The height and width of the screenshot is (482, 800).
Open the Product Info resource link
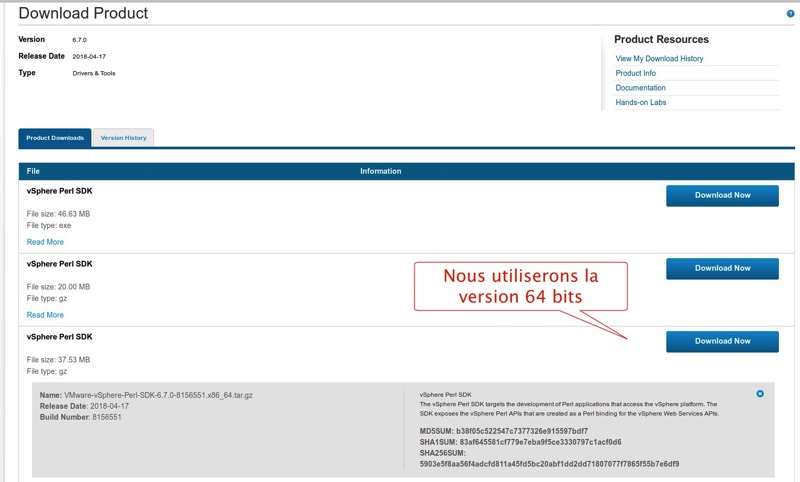coord(636,73)
